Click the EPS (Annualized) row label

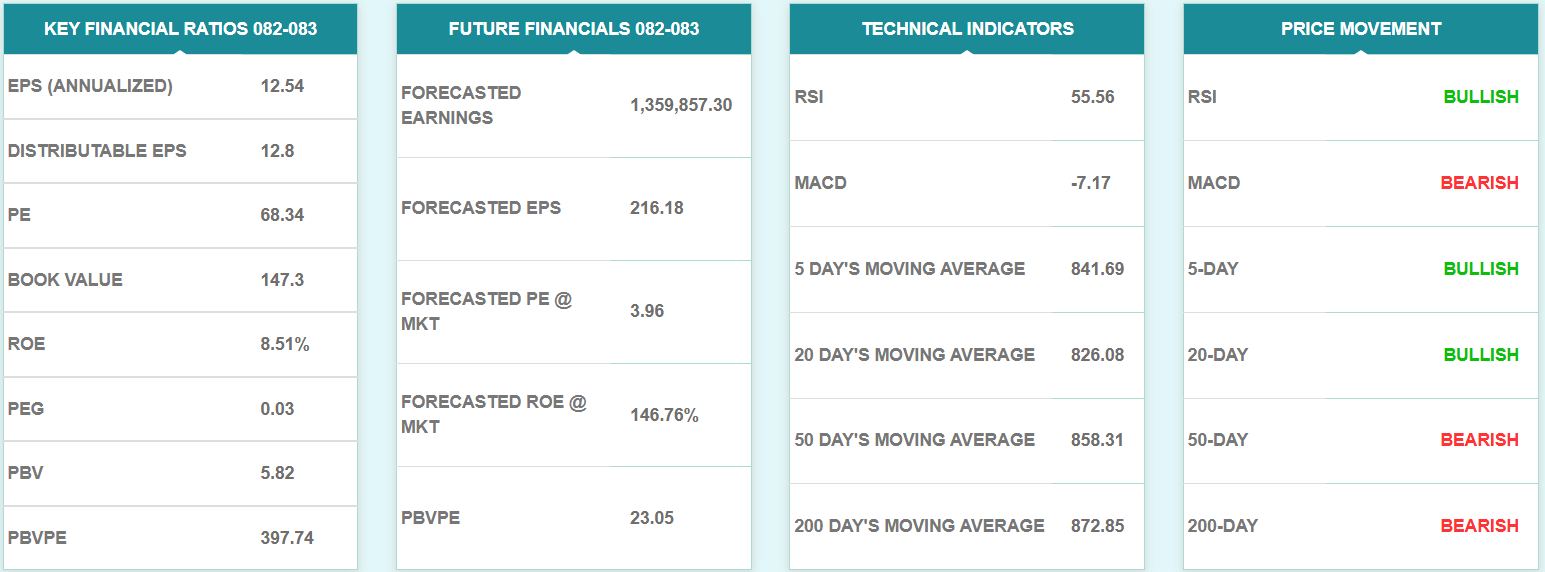click(x=90, y=86)
